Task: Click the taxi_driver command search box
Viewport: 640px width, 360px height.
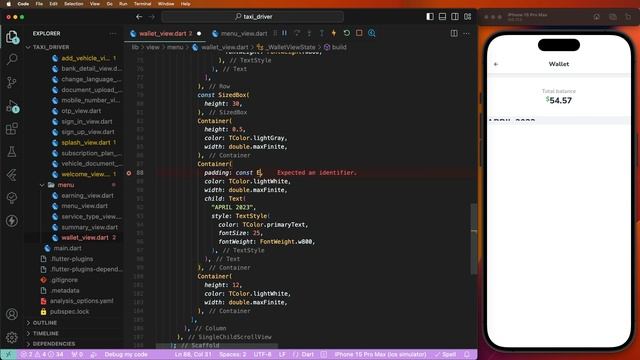Action: point(253,17)
